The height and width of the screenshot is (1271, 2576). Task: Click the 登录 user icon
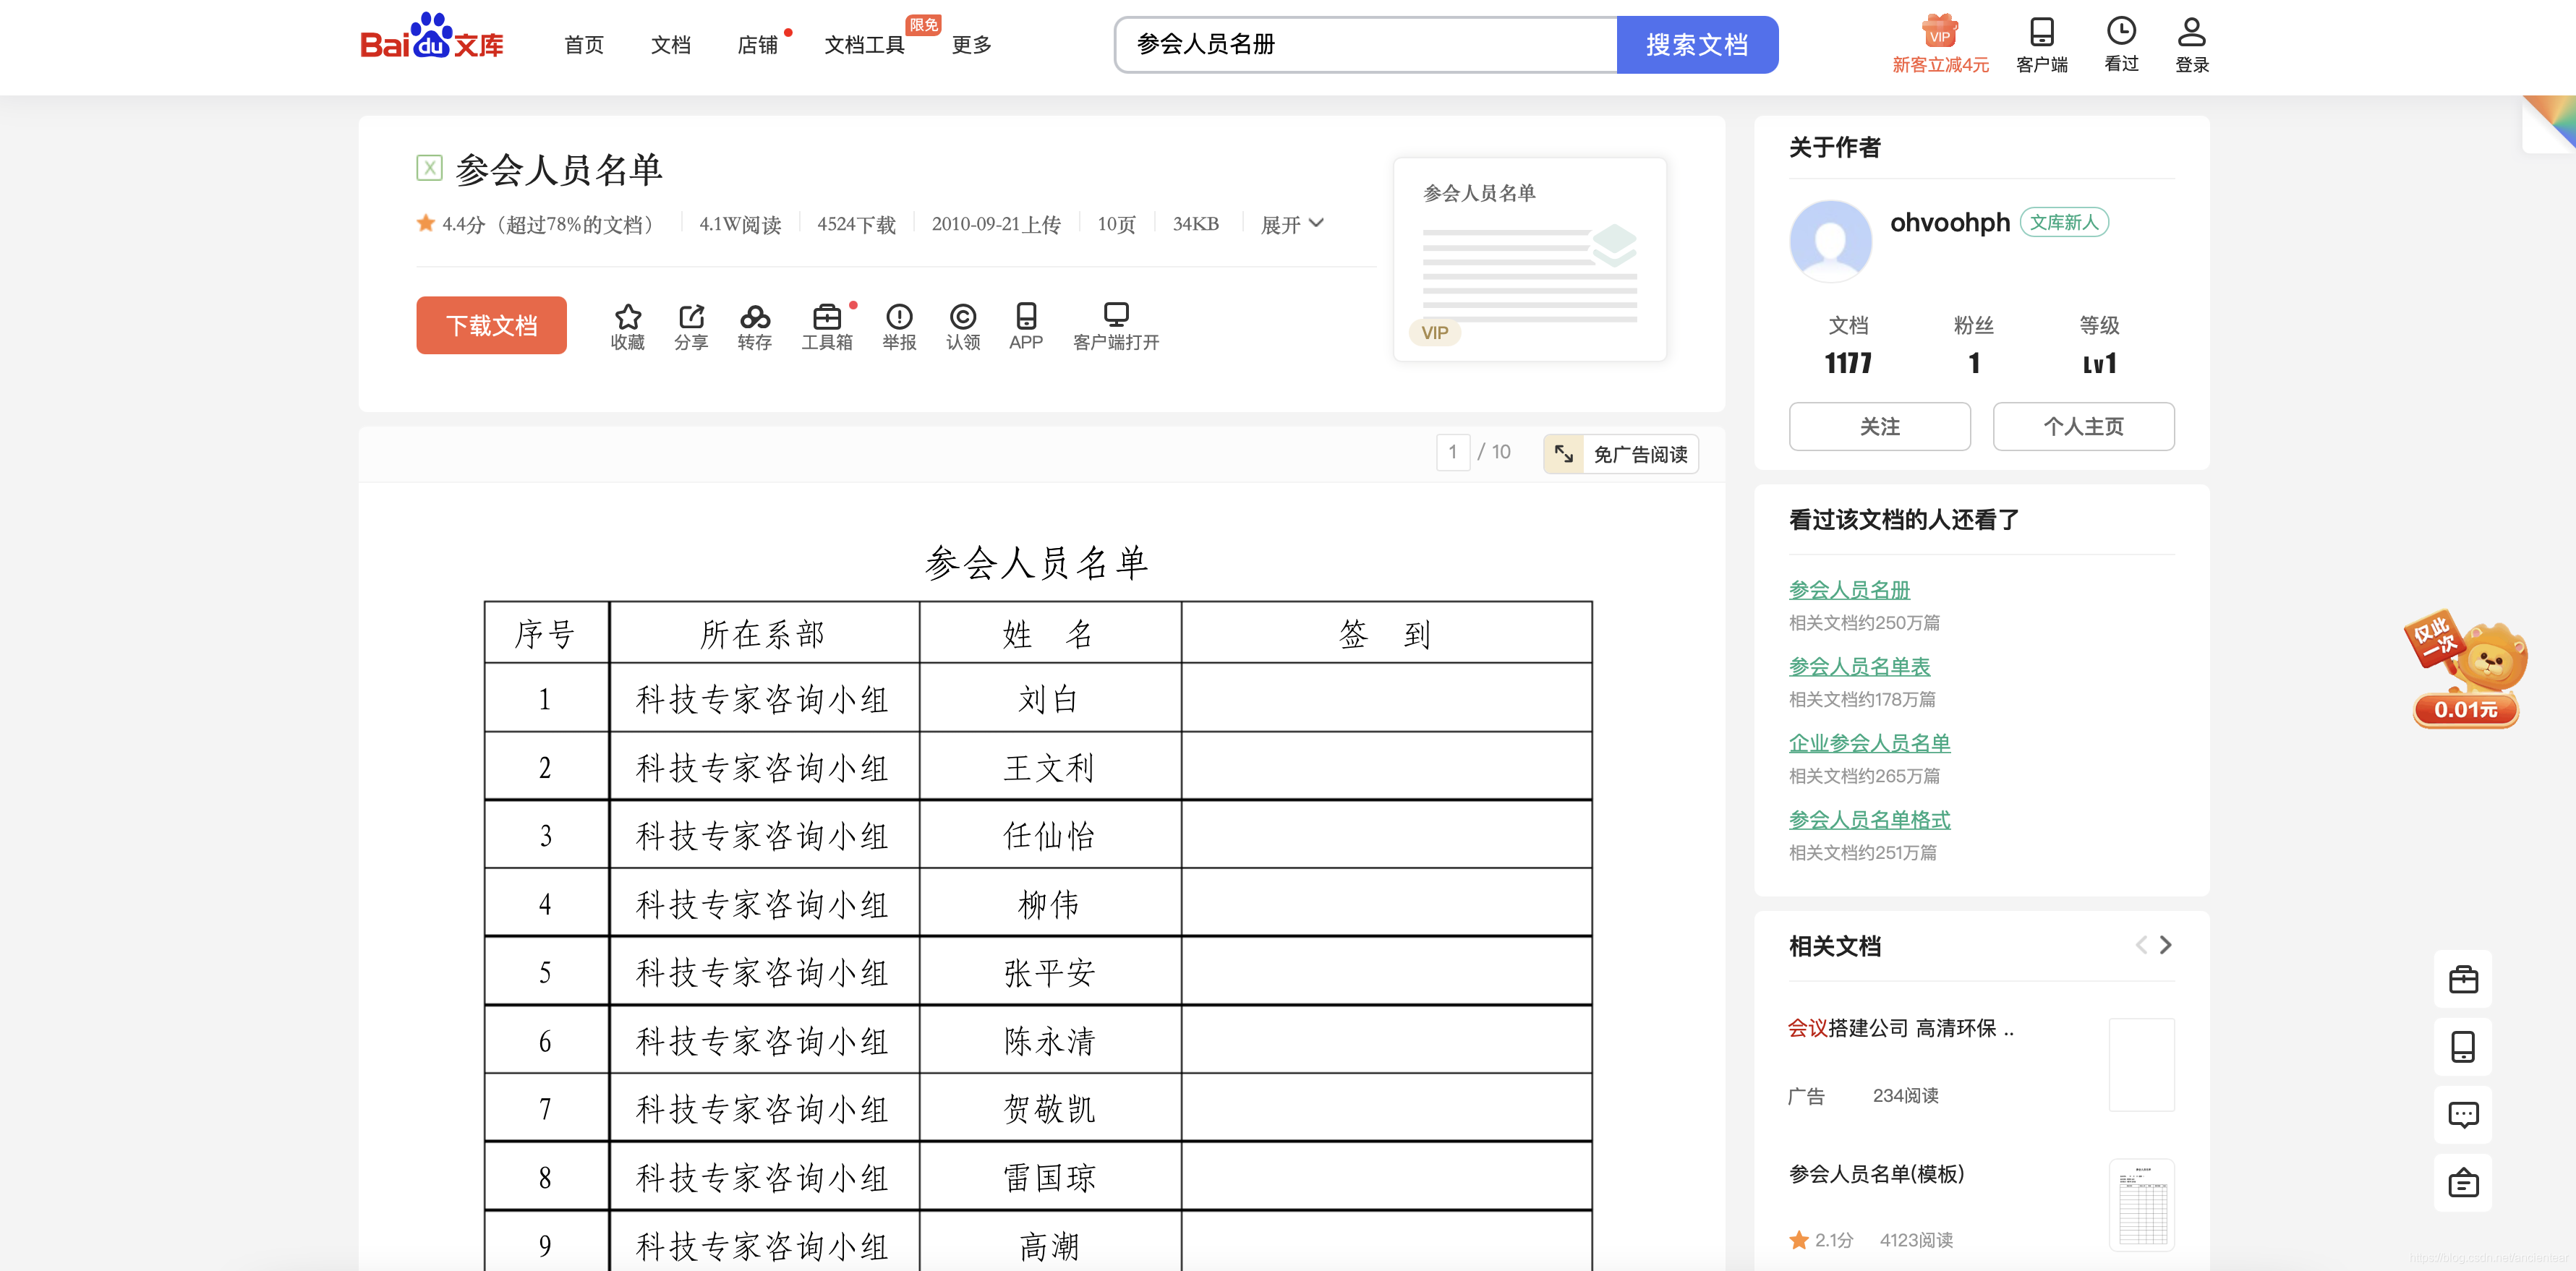click(2191, 44)
